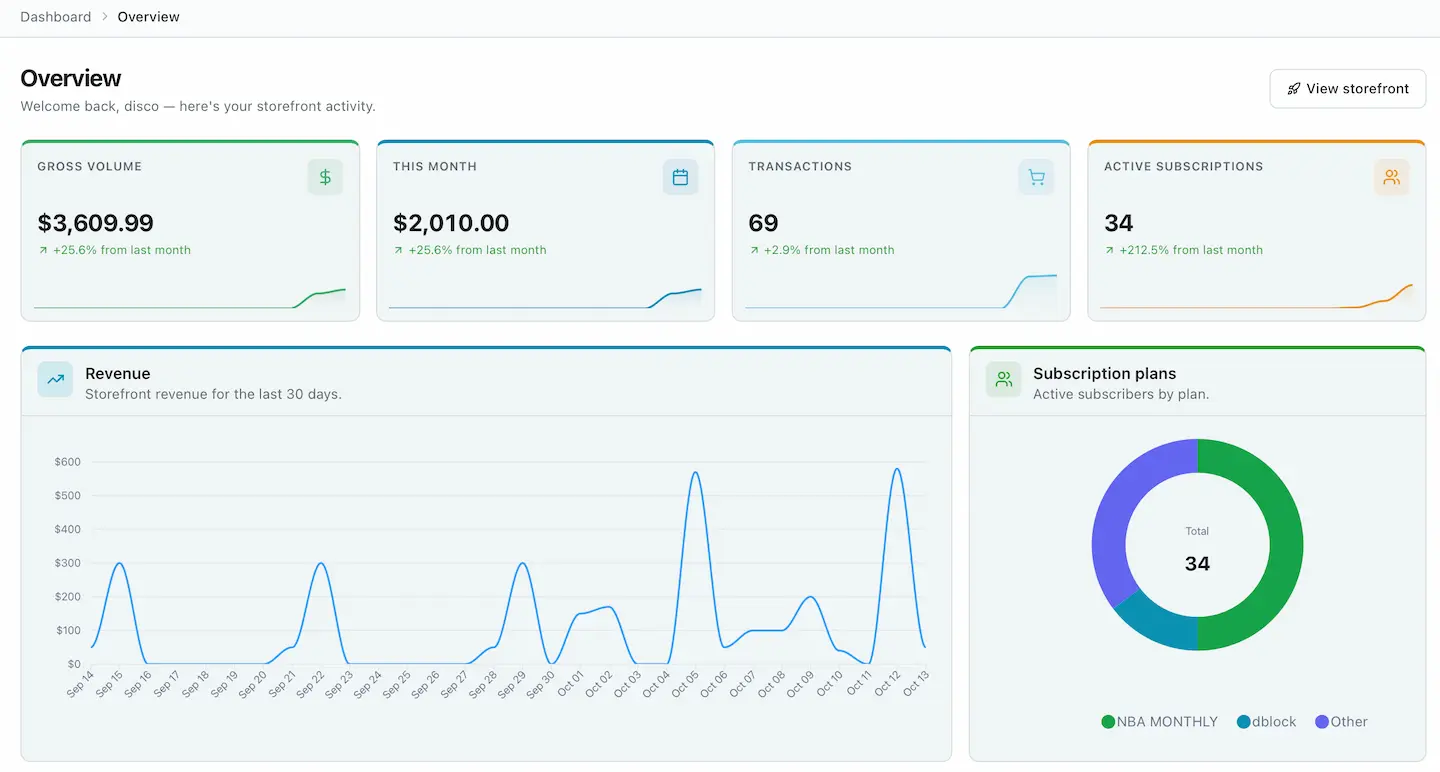1440x772 pixels.
Task: Click the Oct 12 axis label
Action: [x=887, y=685]
